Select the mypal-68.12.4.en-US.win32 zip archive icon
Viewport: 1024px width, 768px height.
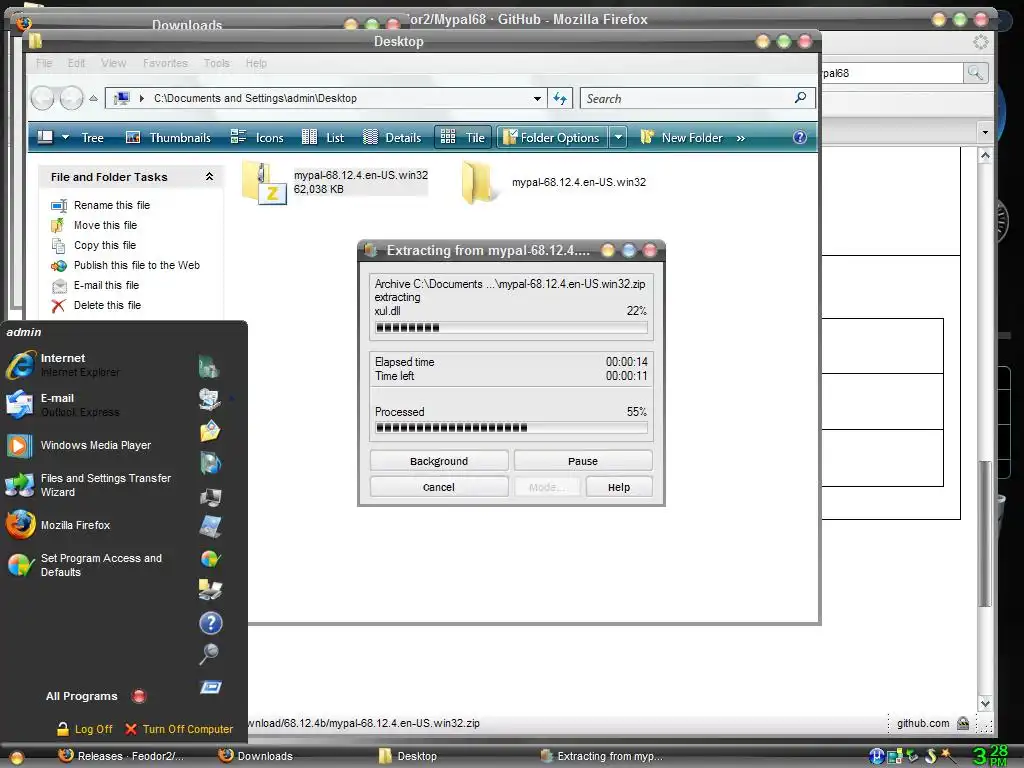pyautogui.click(x=264, y=182)
